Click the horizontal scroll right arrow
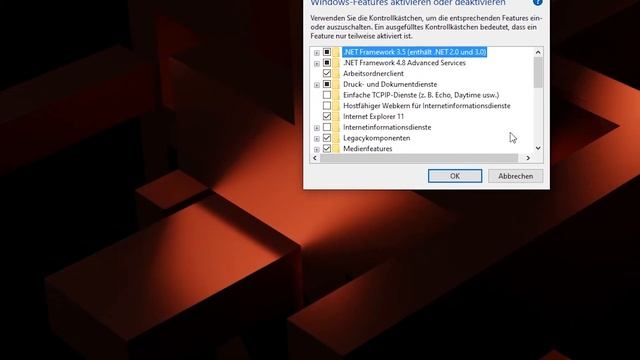Image resolution: width=640 pixels, height=360 pixels. [x=528, y=158]
